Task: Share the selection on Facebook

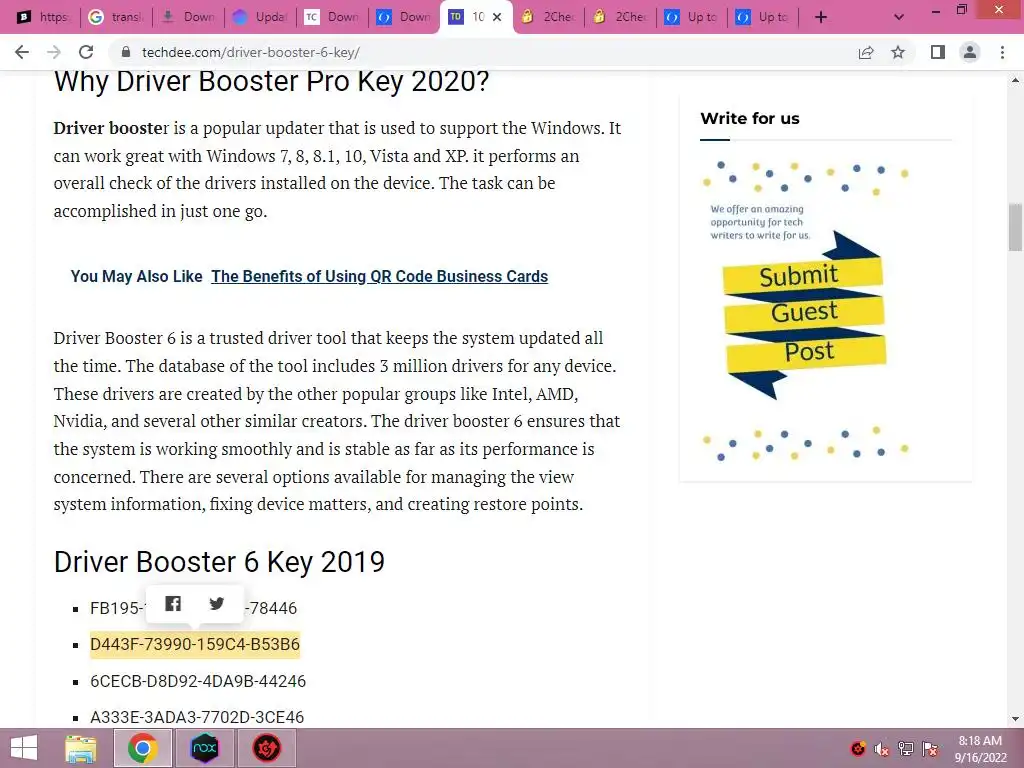Action: [173, 603]
